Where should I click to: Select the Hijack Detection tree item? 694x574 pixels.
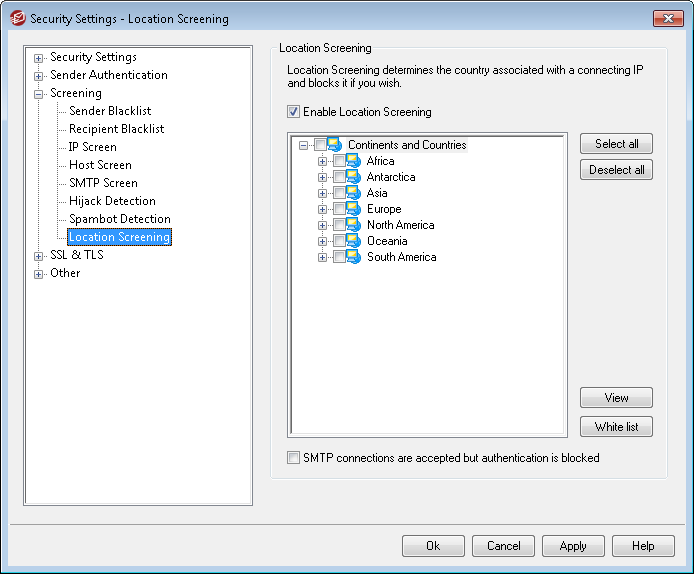pos(112,201)
